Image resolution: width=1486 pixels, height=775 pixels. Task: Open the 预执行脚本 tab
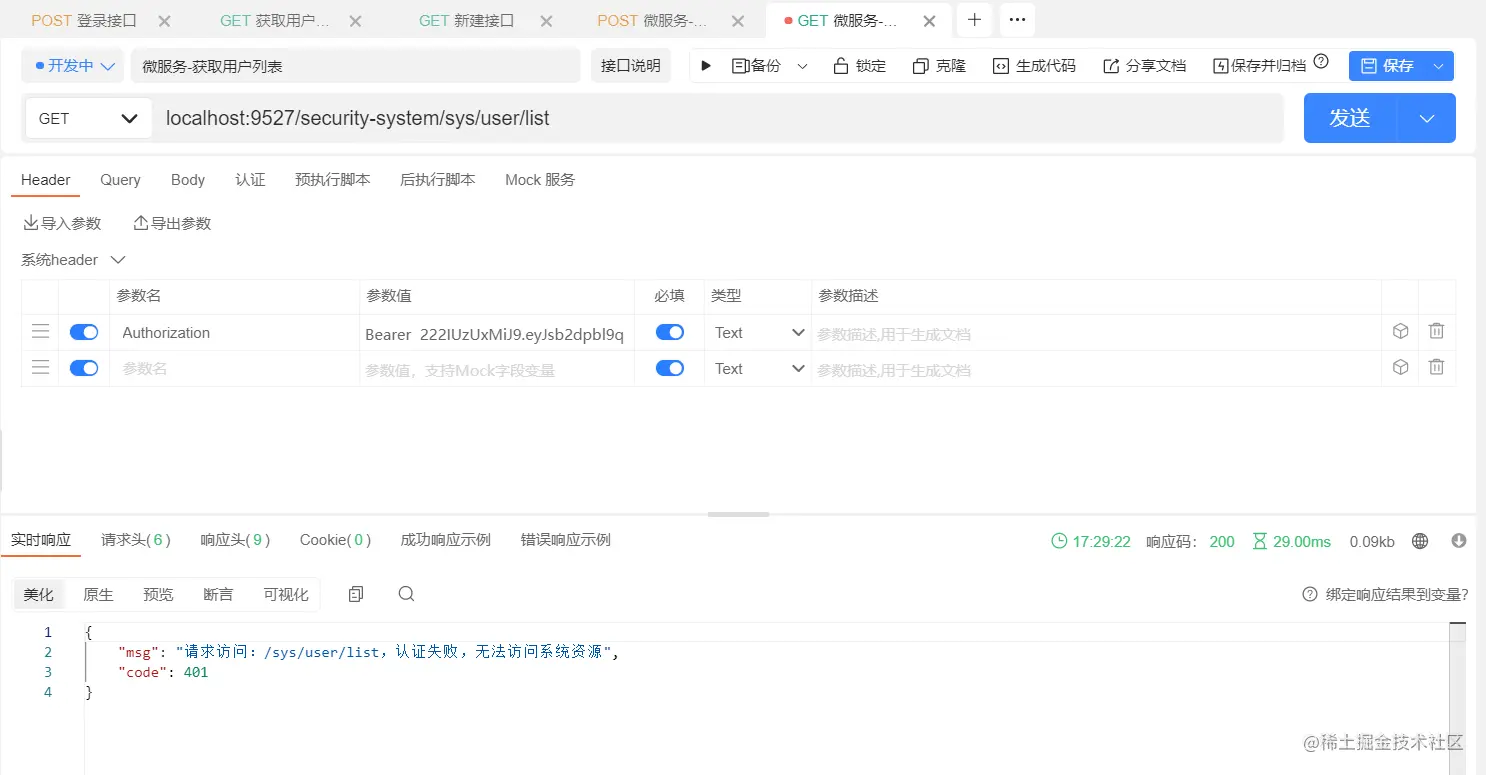[x=333, y=180]
